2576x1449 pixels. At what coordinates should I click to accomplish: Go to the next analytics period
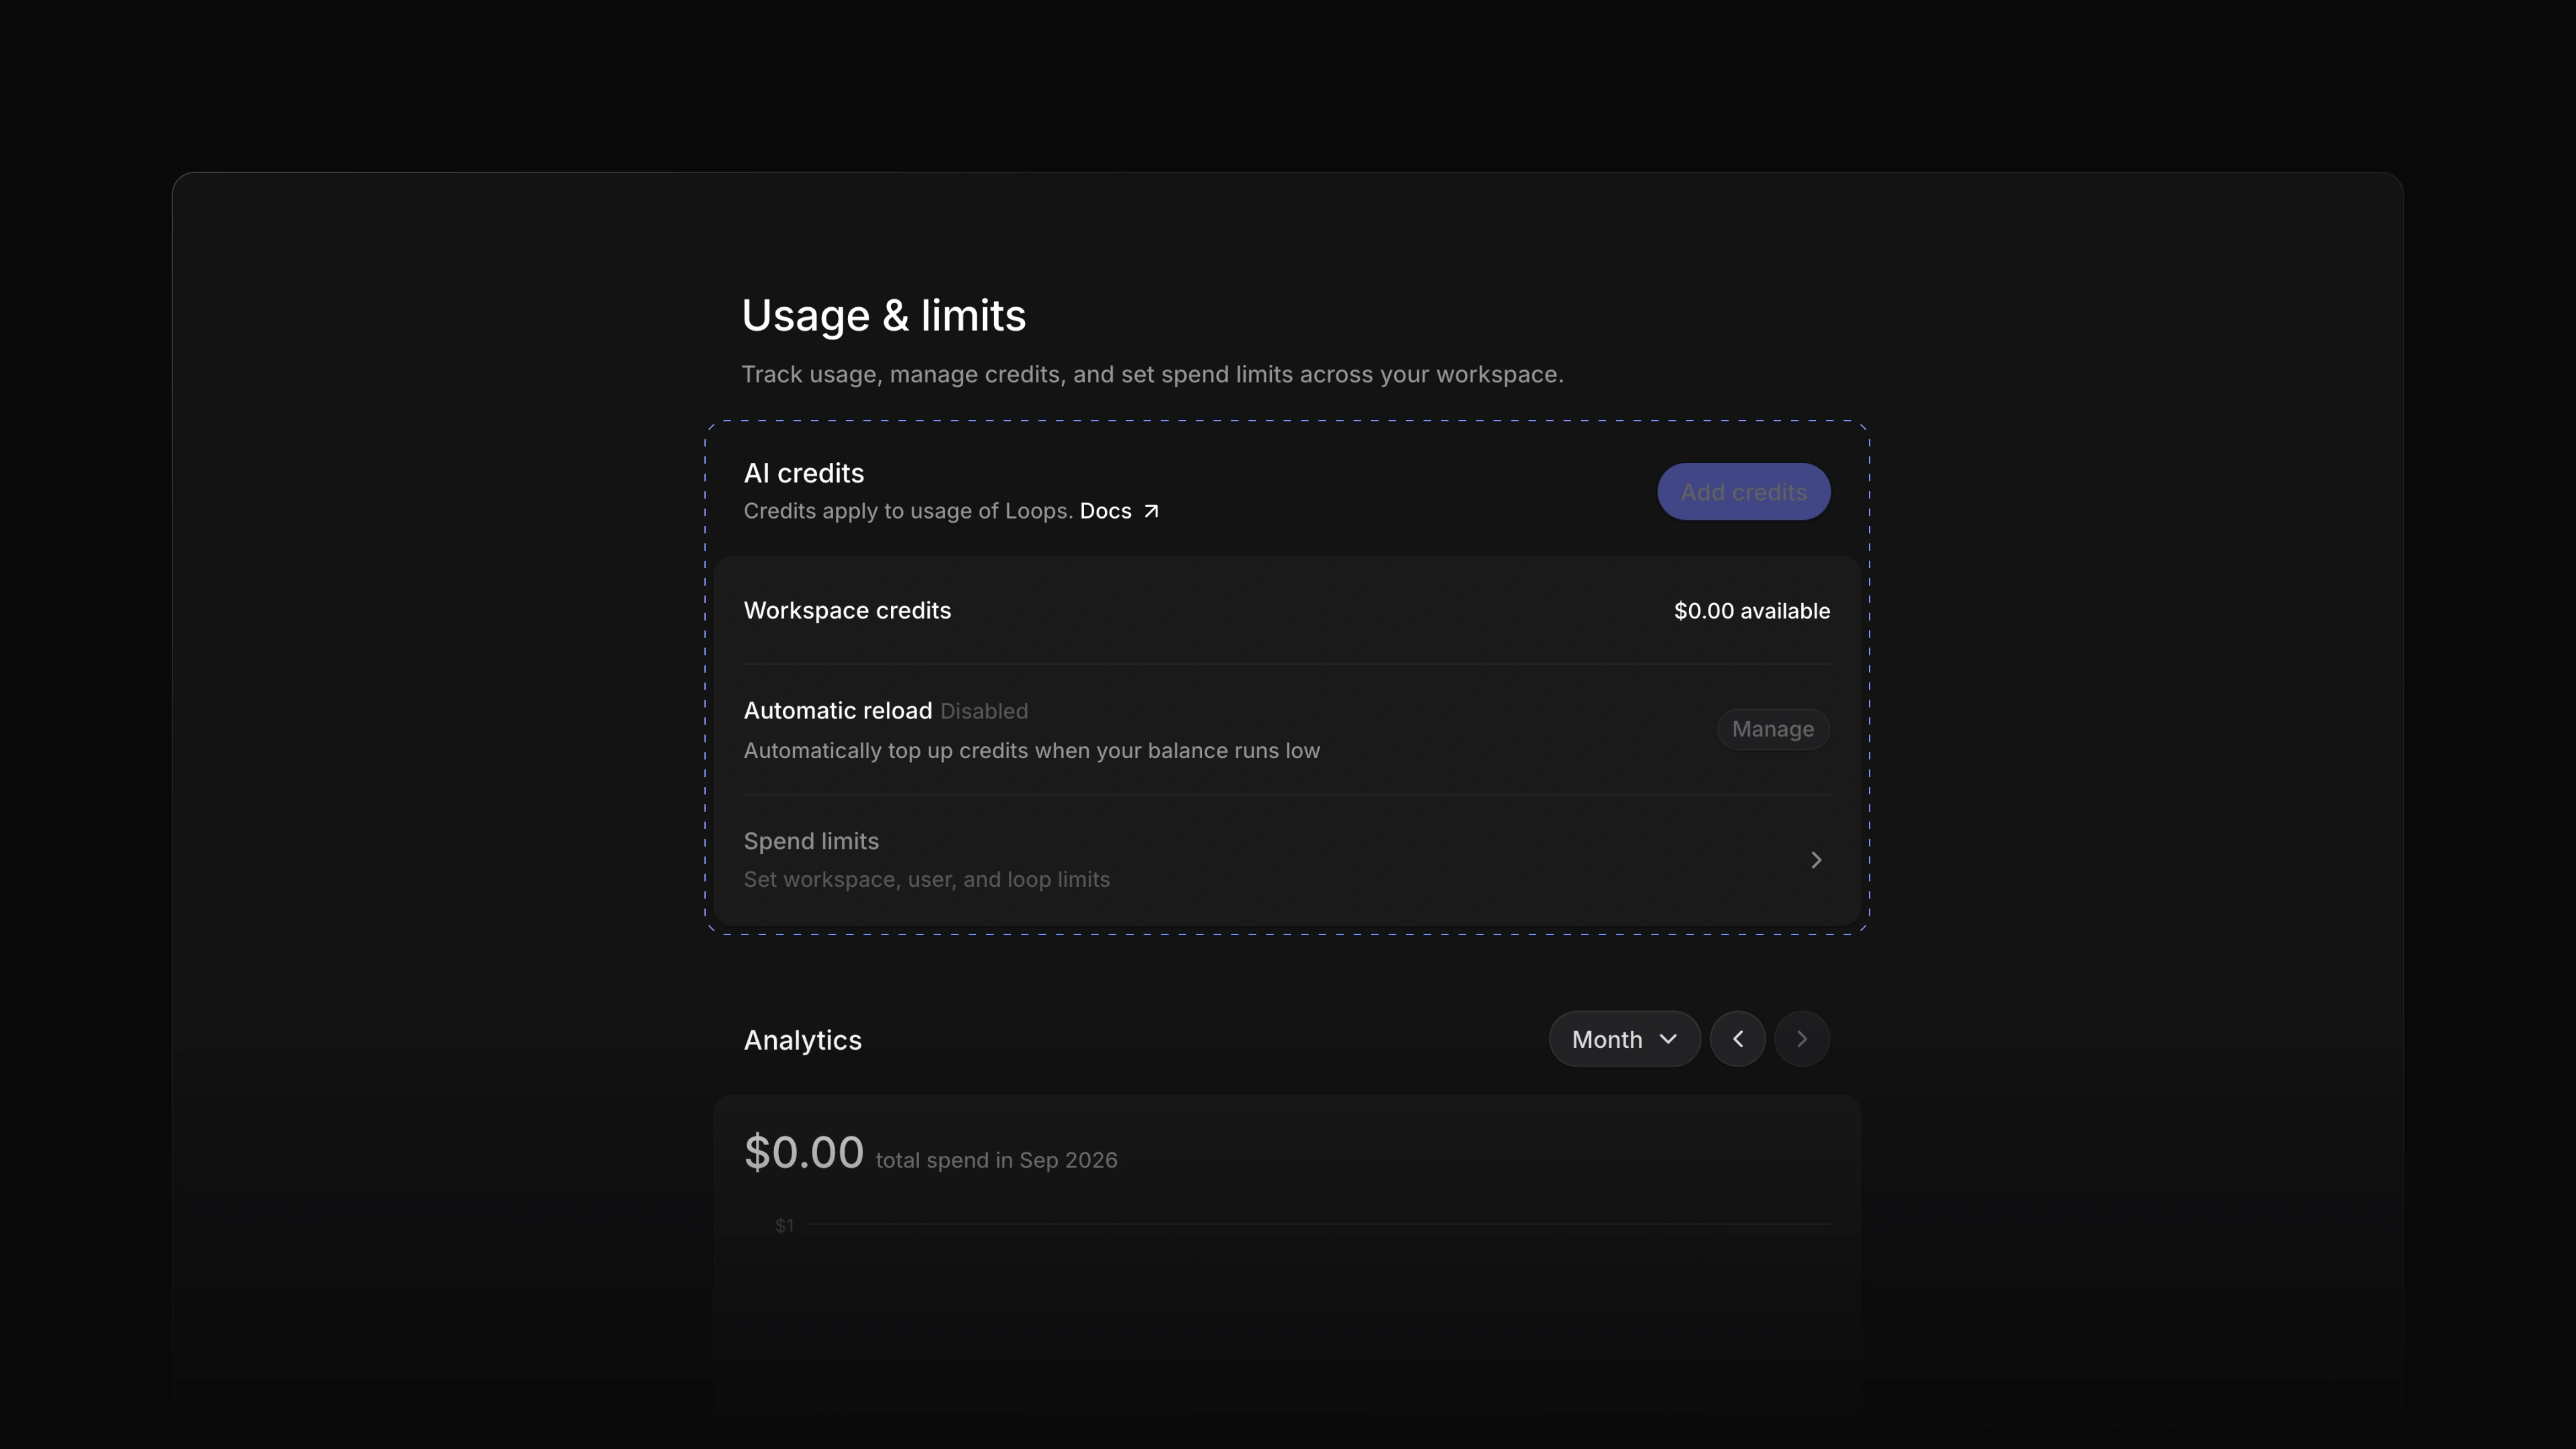pyautogui.click(x=1802, y=1039)
